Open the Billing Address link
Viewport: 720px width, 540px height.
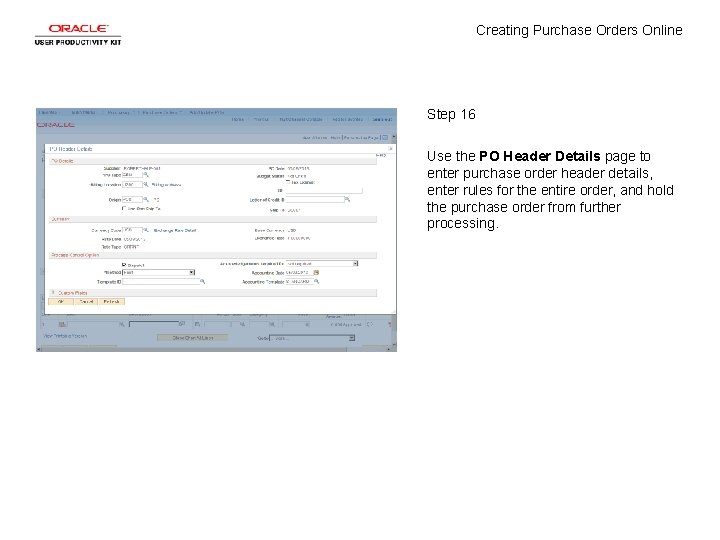(x=166, y=185)
